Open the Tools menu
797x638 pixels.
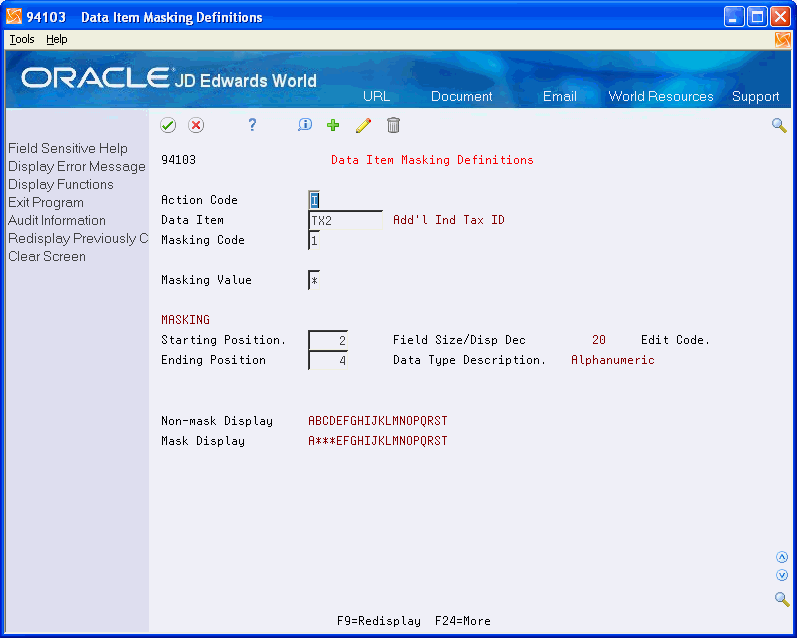click(22, 40)
